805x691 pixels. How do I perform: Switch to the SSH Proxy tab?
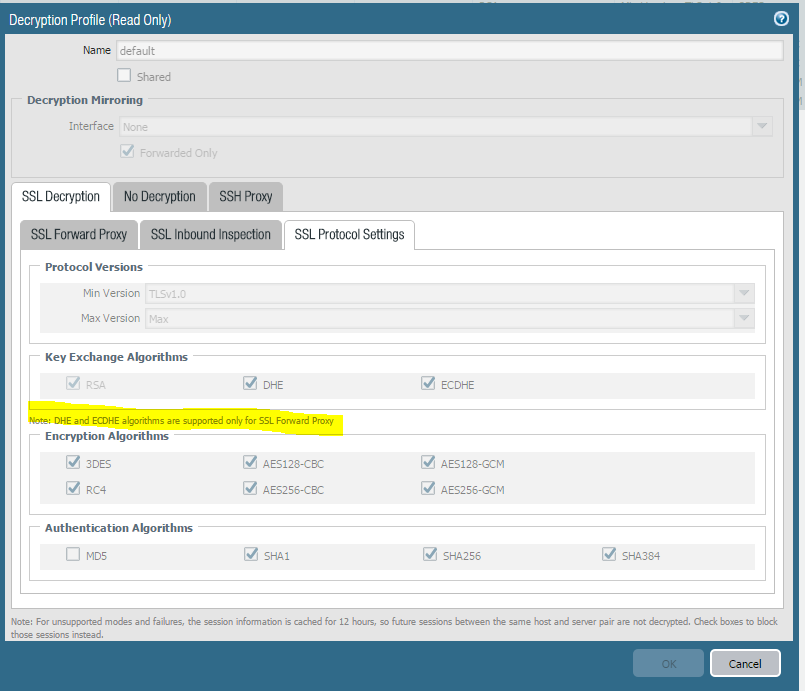[245, 197]
